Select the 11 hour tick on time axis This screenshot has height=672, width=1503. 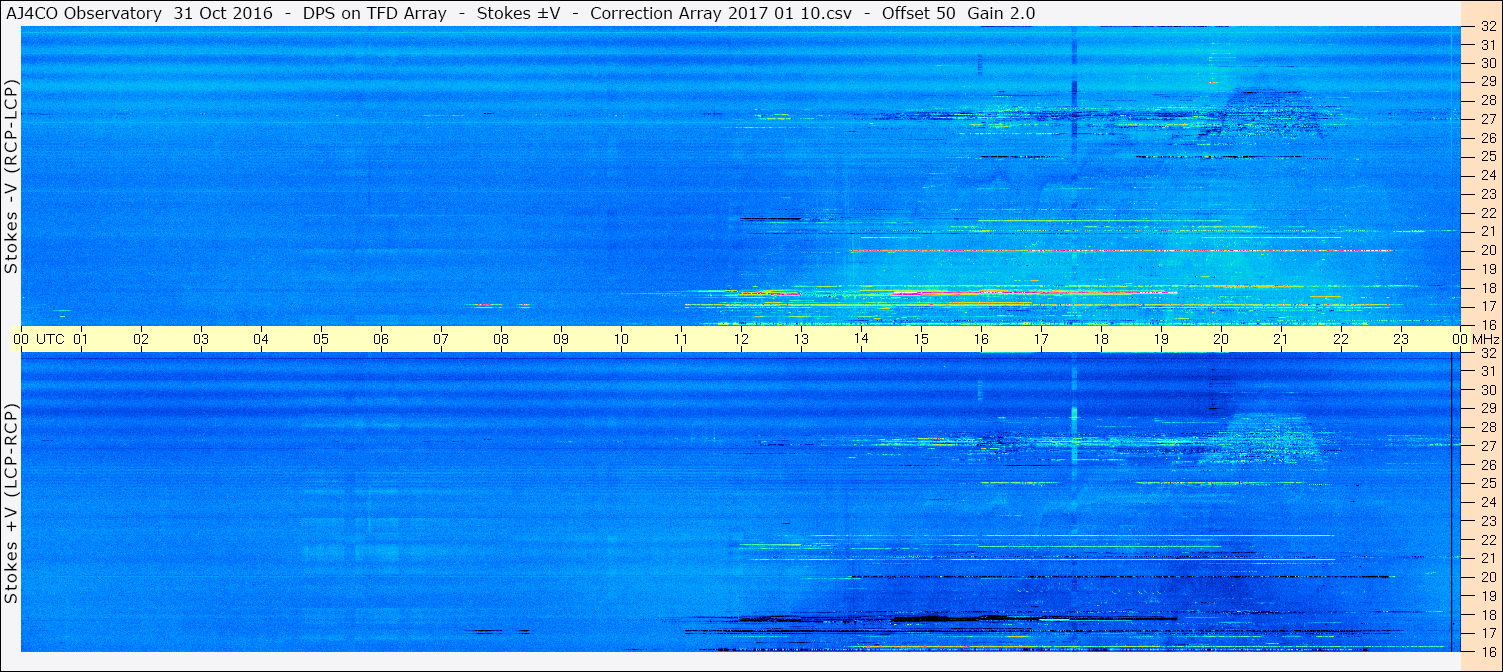(x=681, y=339)
